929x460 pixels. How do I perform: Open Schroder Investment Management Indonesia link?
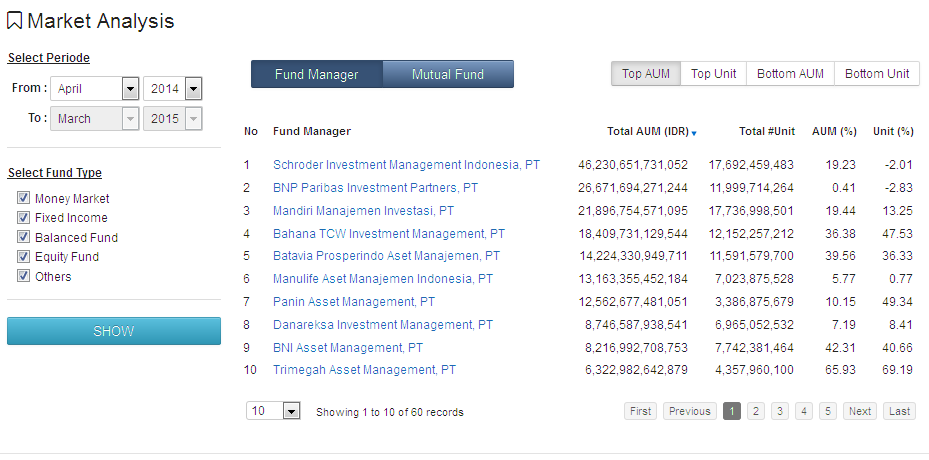(406, 165)
